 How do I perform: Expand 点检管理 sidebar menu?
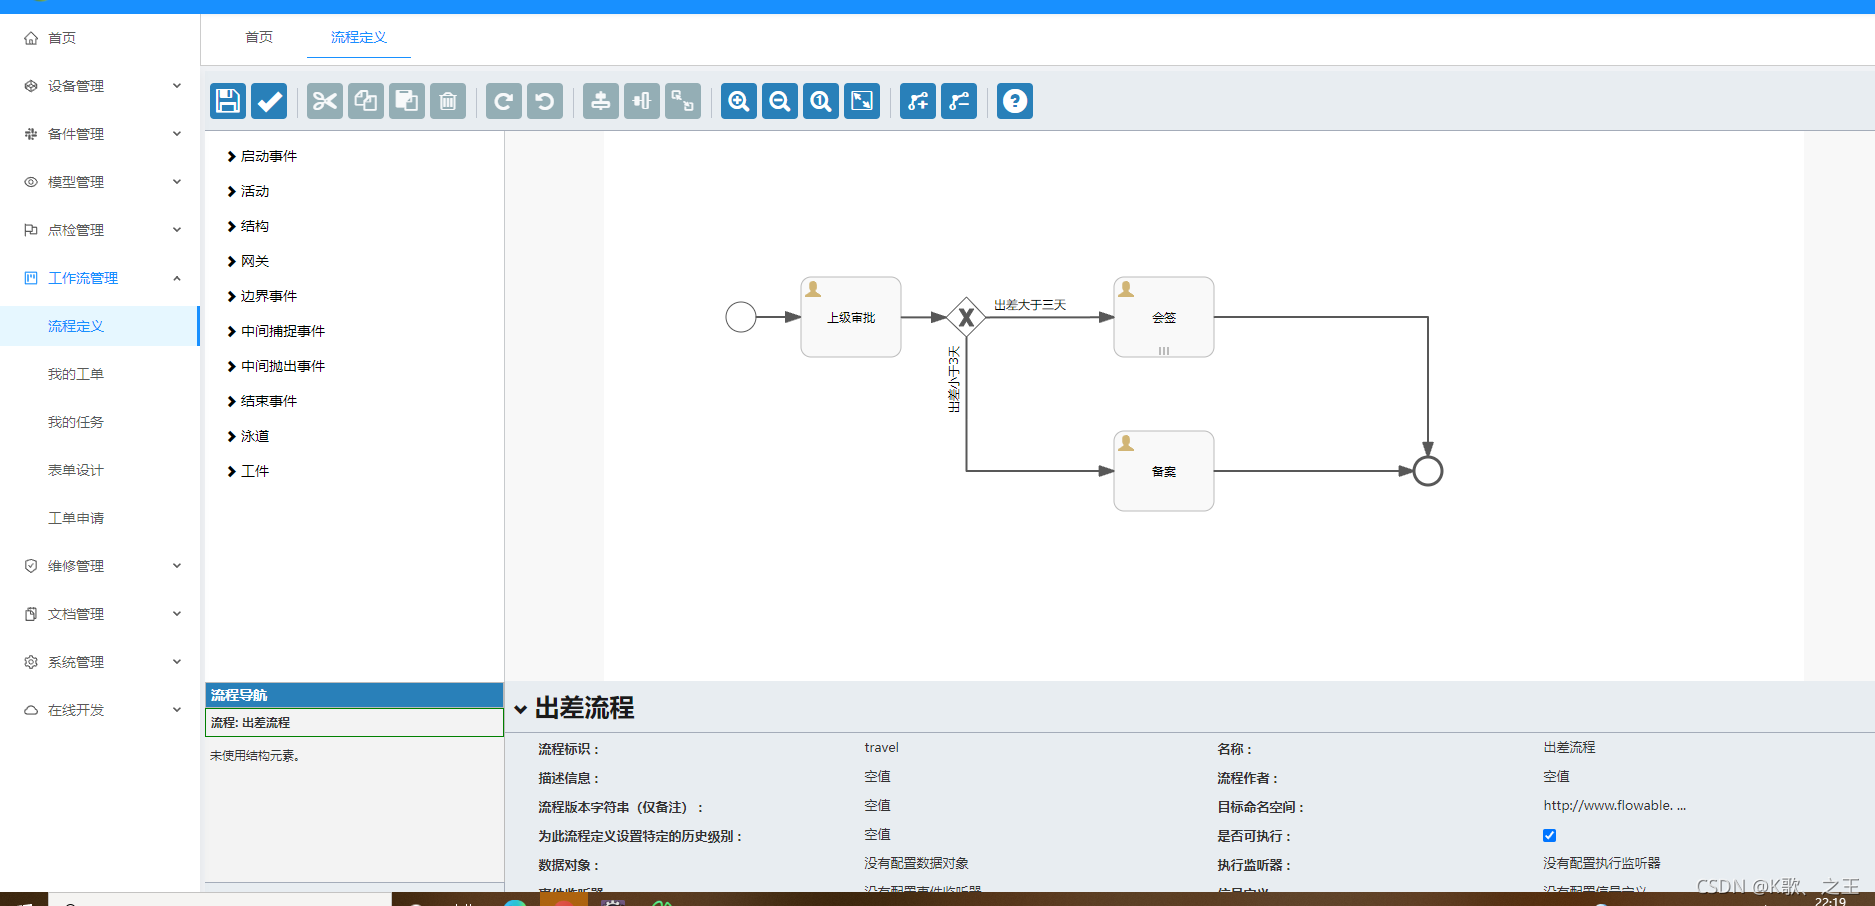point(100,230)
